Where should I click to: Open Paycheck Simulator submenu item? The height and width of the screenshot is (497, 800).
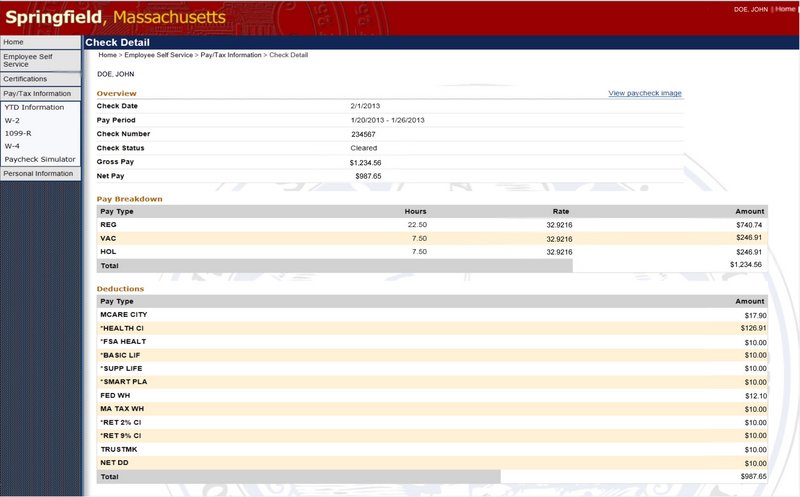point(40,159)
